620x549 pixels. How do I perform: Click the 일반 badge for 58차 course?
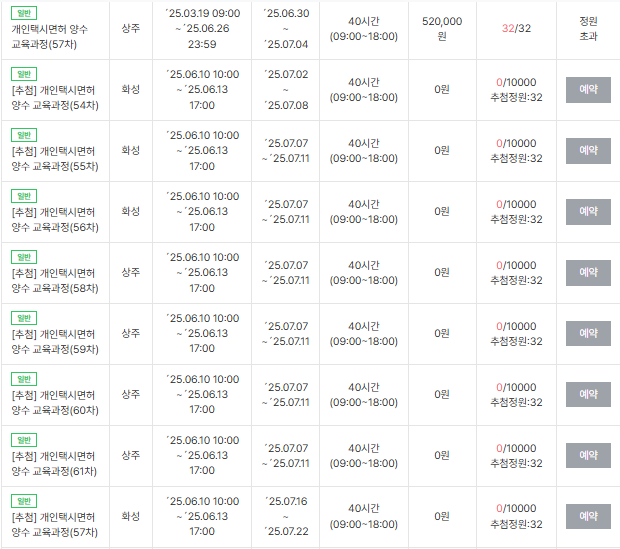(24, 257)
